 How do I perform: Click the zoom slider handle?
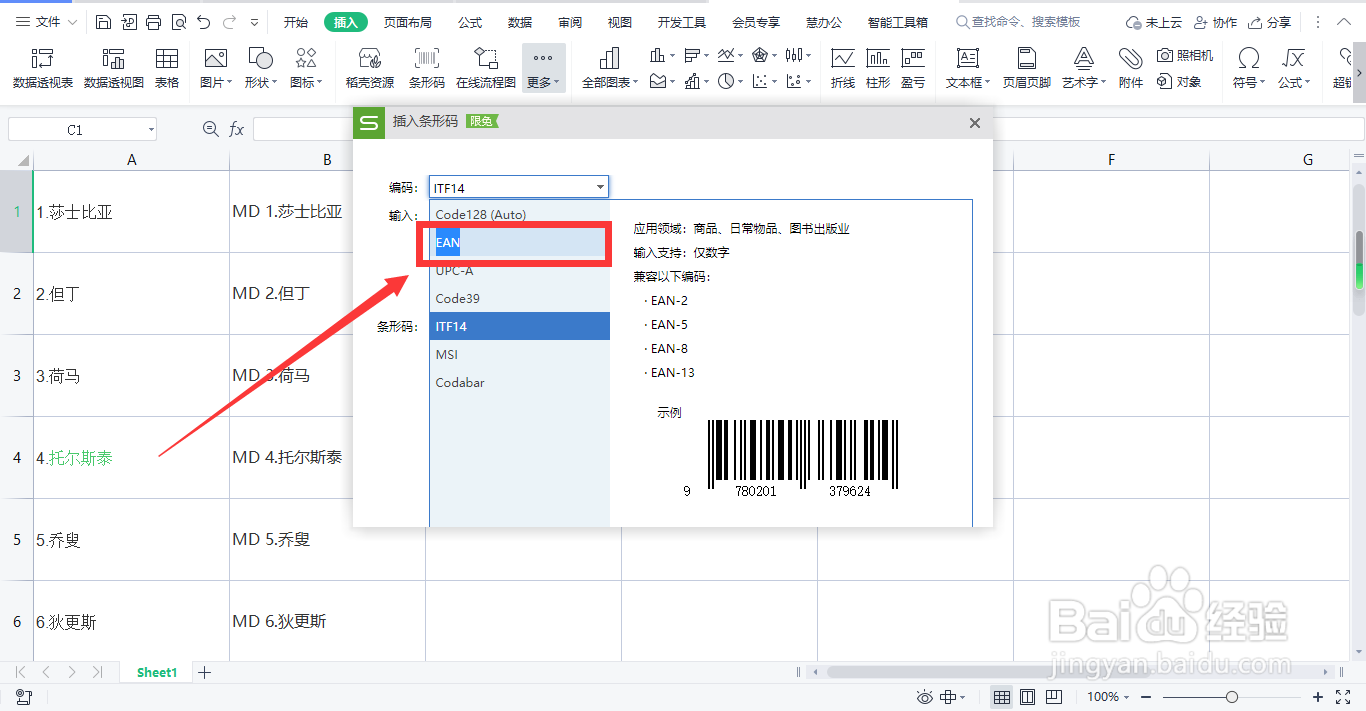pyautogui.click(x=1232, y=697)
